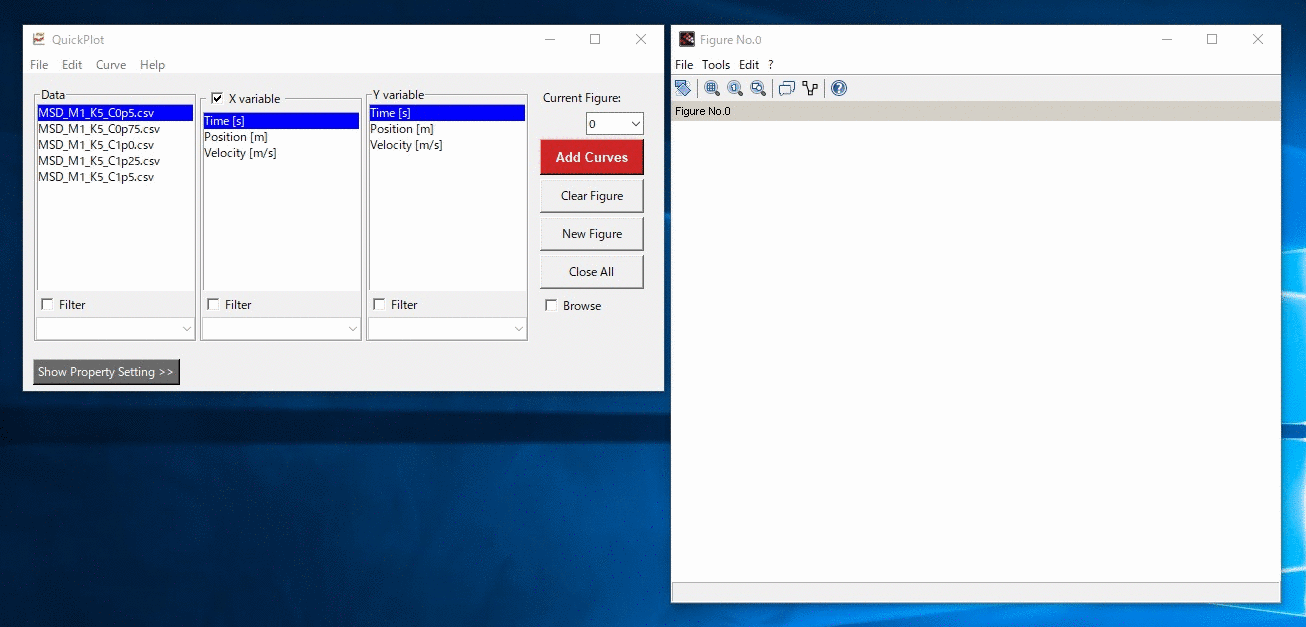Screen dimensions: 1306x627
Task: Click the New Figure button
Action: 592,234
